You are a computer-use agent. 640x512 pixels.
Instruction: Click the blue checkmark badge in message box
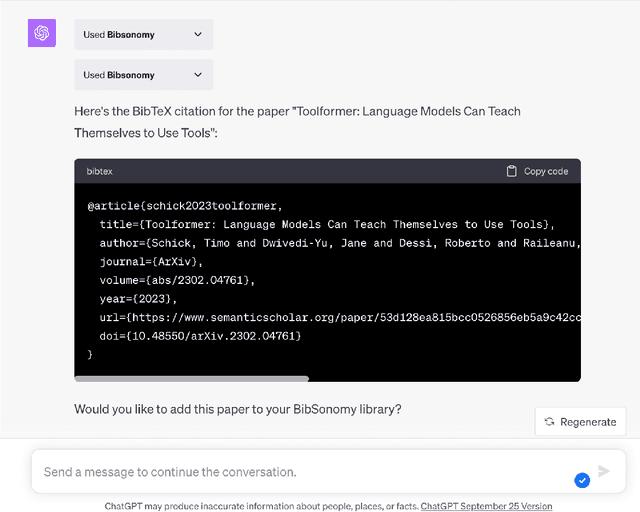(x=582, y=481)
